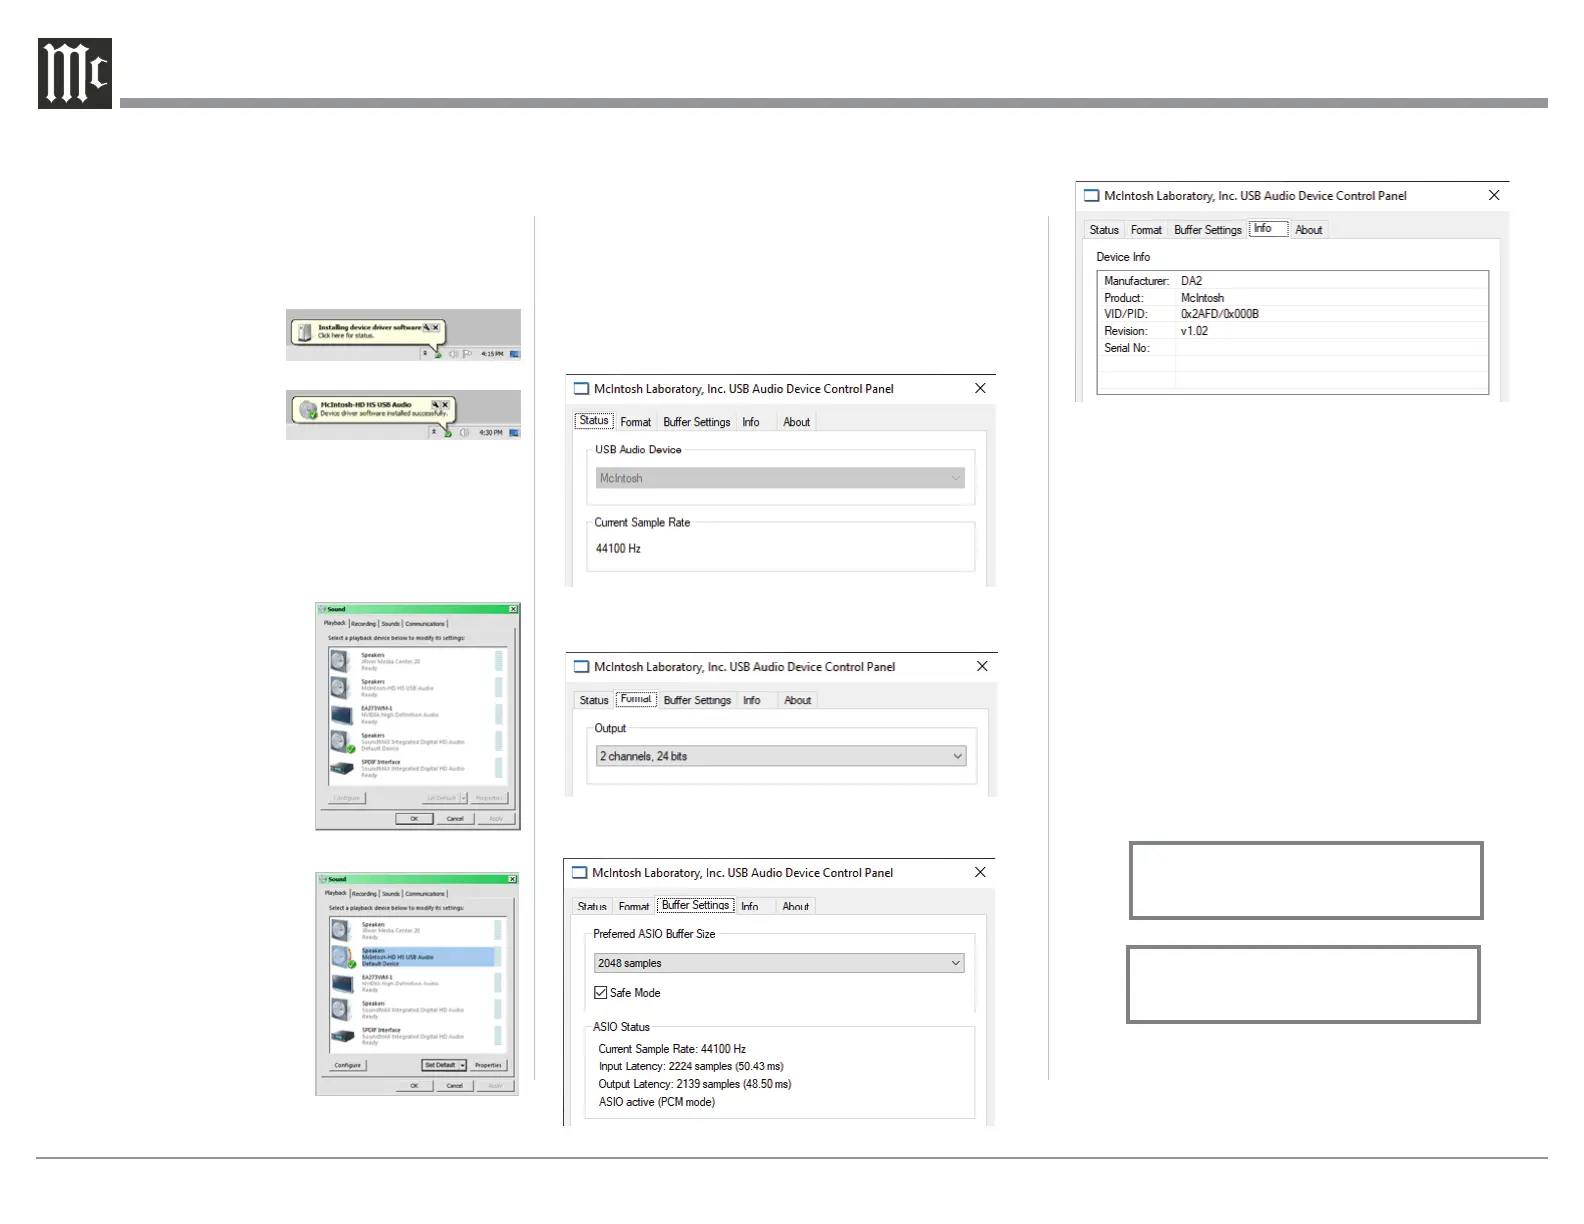Select SPDIF Interface icon in McIntosh-default Sound dialog
The image size is (1584, 1224).
pyautogui.click(x=343, y=1036)
